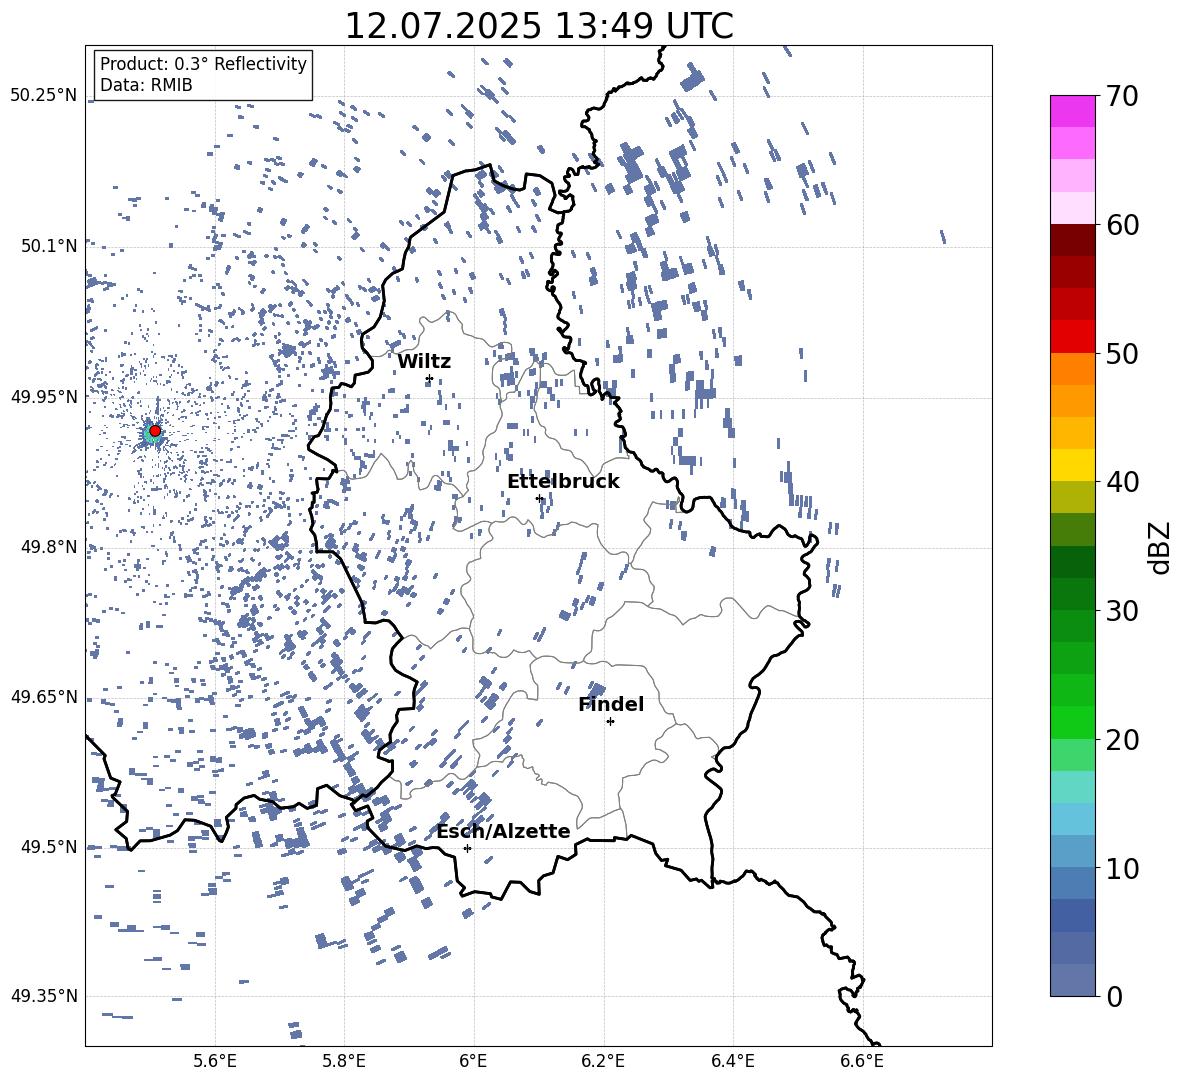Click the colorbar tick value 60

(1122, 225)
